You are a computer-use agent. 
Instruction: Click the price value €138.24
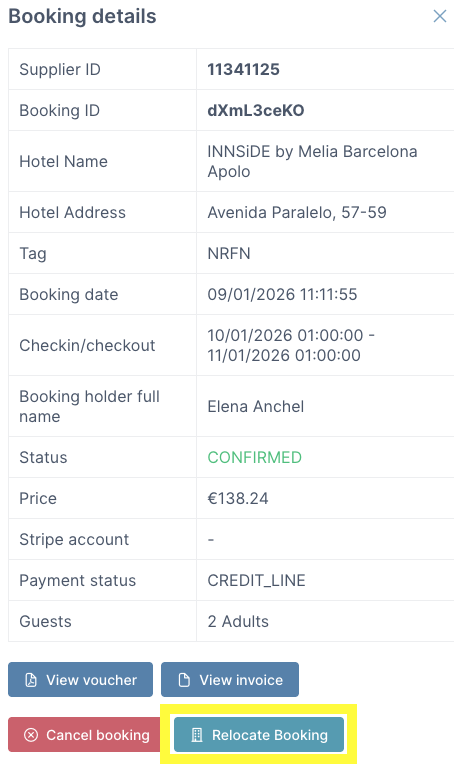238,498
